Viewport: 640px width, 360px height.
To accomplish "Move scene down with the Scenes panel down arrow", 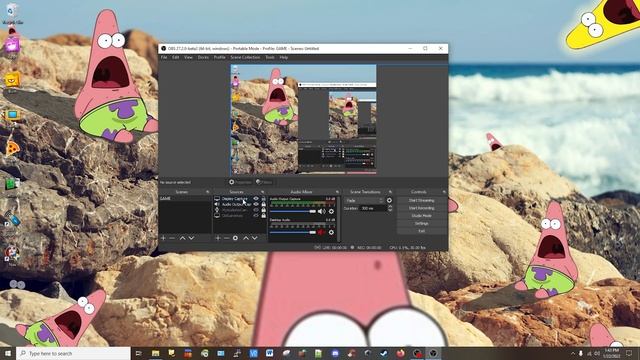I will [191, 238].
